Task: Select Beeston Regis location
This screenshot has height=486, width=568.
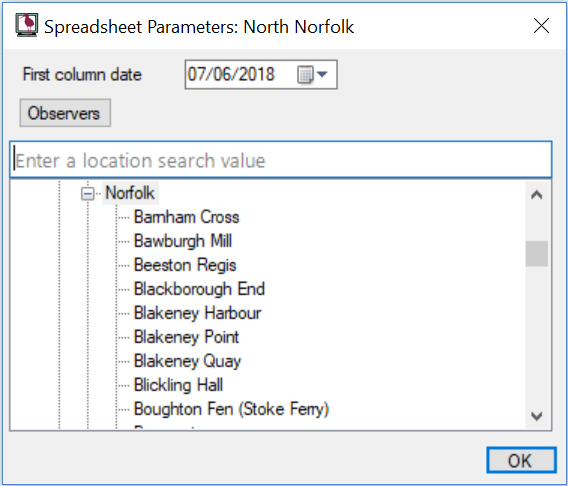Action: point(185,265)
